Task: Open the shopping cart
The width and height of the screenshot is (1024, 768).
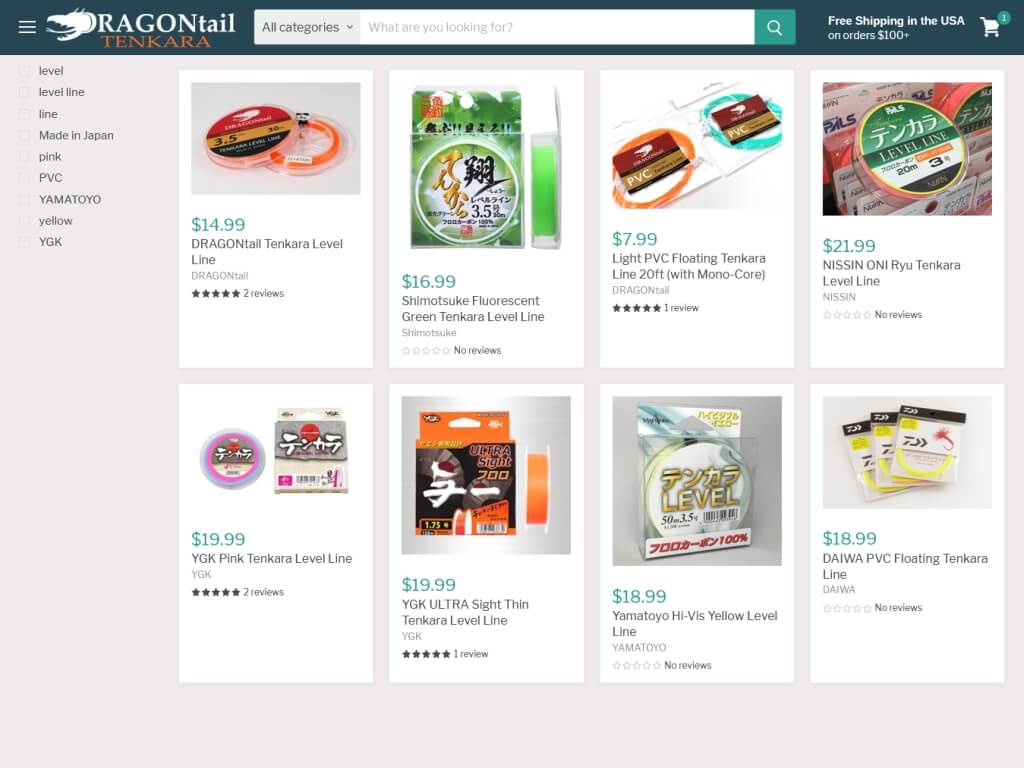Action: (x=990, y=27)
